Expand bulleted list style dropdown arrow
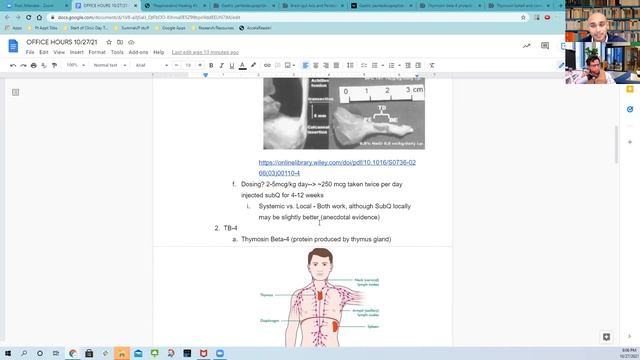Image resolution: width=640 pixels, height=360 pixels. tap(382, 65)
